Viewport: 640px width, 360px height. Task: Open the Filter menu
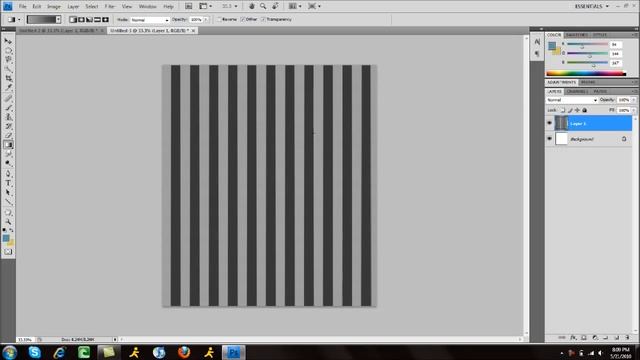(109, 7)
